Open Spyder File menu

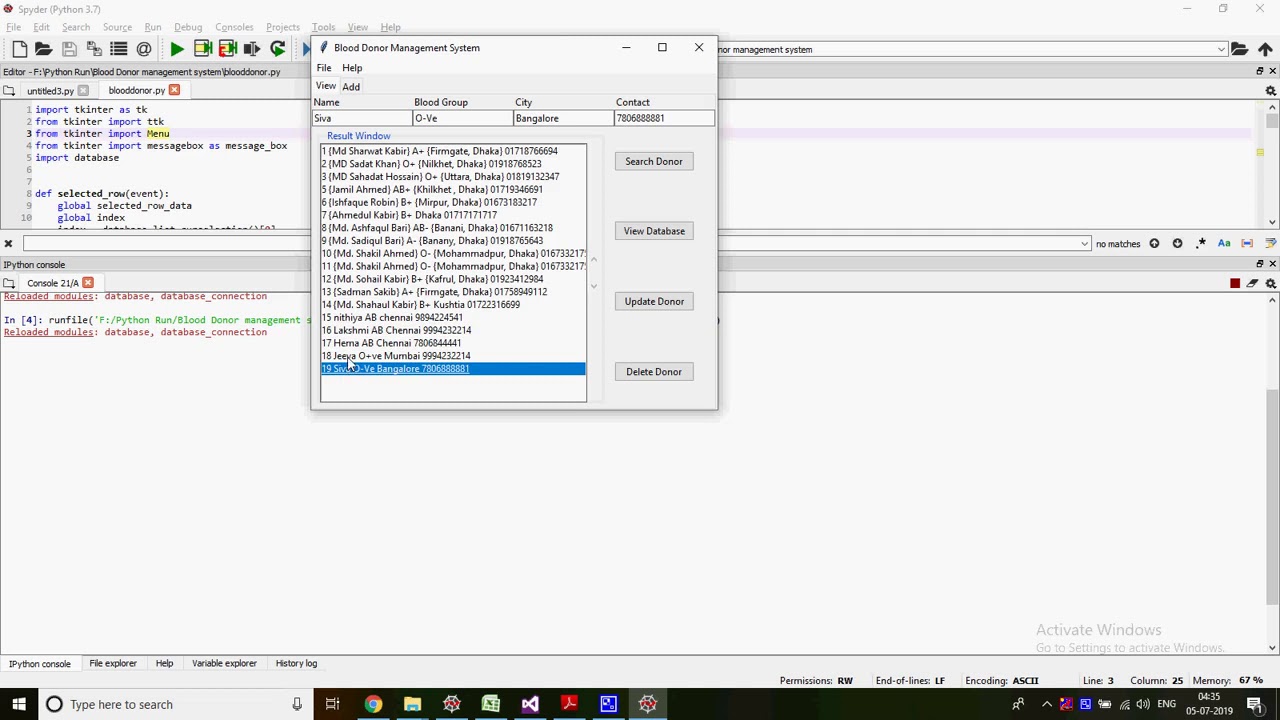[13, 27]
